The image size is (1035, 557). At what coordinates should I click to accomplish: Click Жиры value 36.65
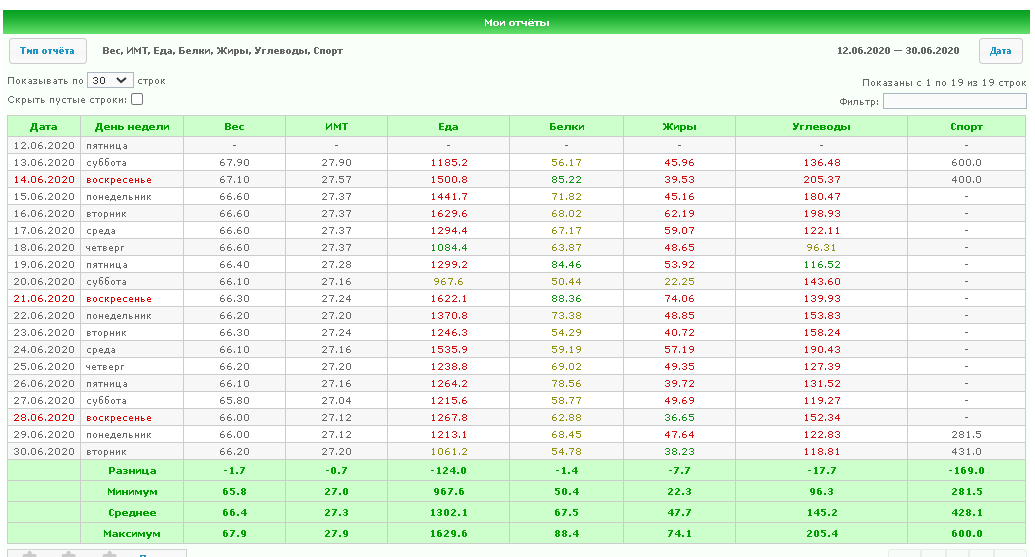coord(679,418)
